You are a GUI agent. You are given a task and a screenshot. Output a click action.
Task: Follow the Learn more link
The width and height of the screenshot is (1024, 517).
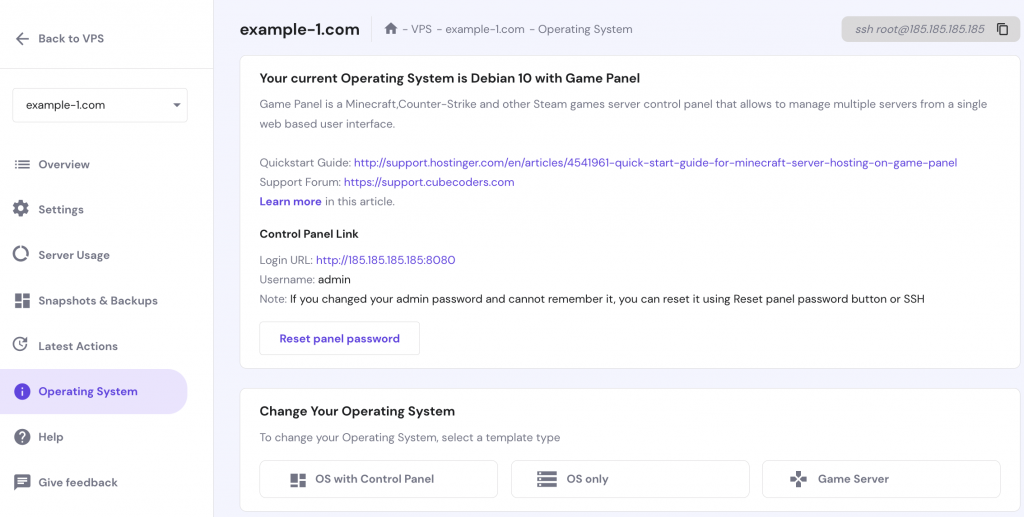click(x=290, y=201)
